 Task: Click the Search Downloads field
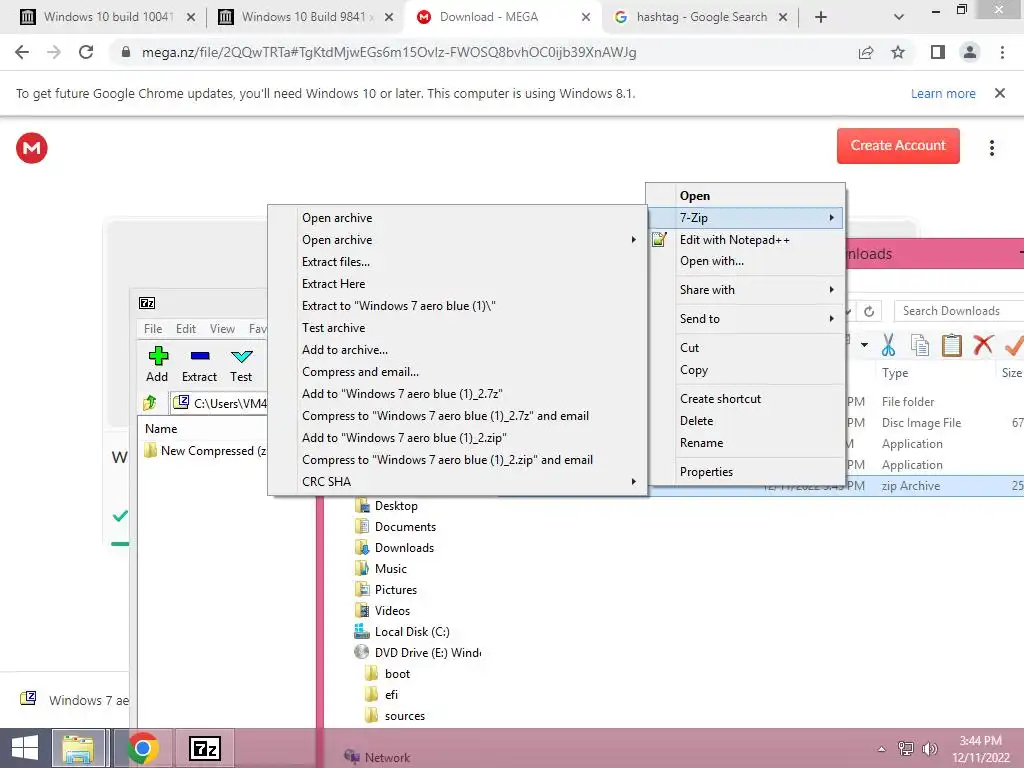point(959,311)
